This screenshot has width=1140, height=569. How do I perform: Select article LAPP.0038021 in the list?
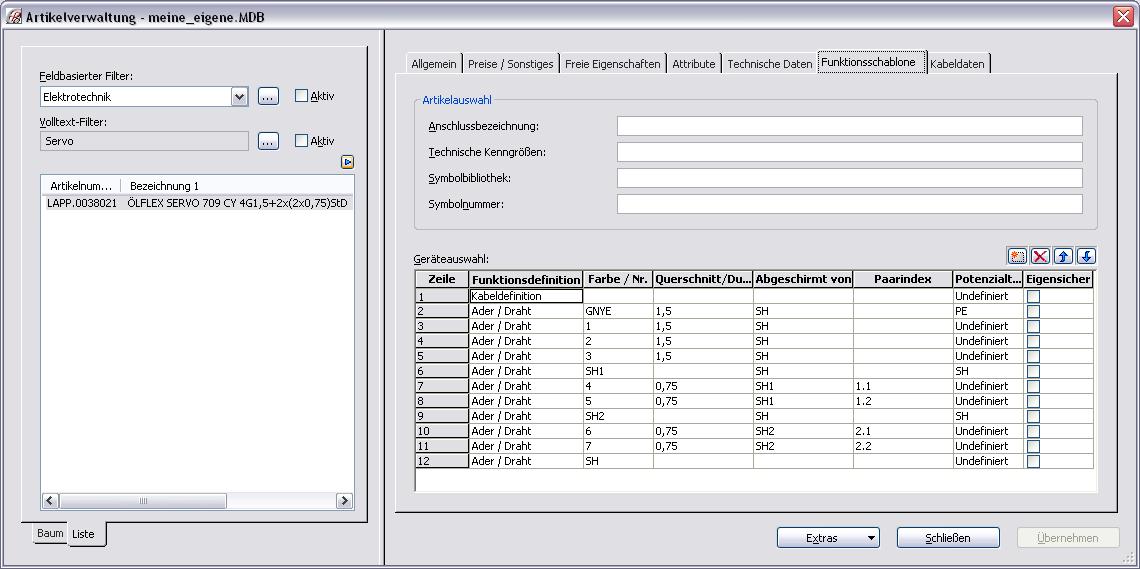tap(197, 203)
